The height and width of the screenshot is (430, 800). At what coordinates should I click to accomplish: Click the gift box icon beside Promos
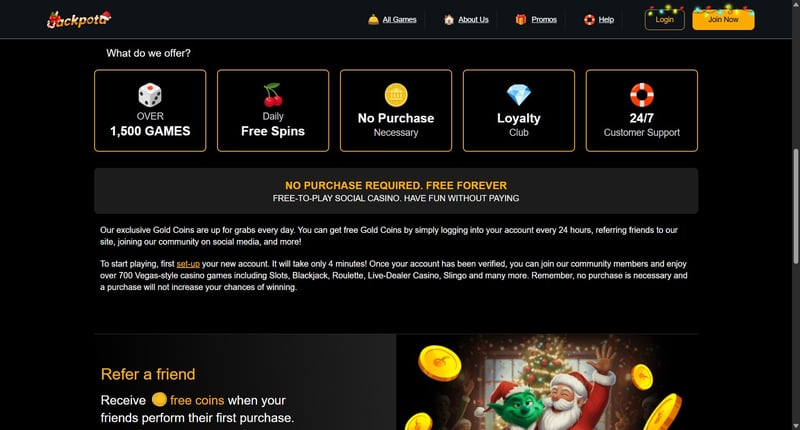point(521,19)
